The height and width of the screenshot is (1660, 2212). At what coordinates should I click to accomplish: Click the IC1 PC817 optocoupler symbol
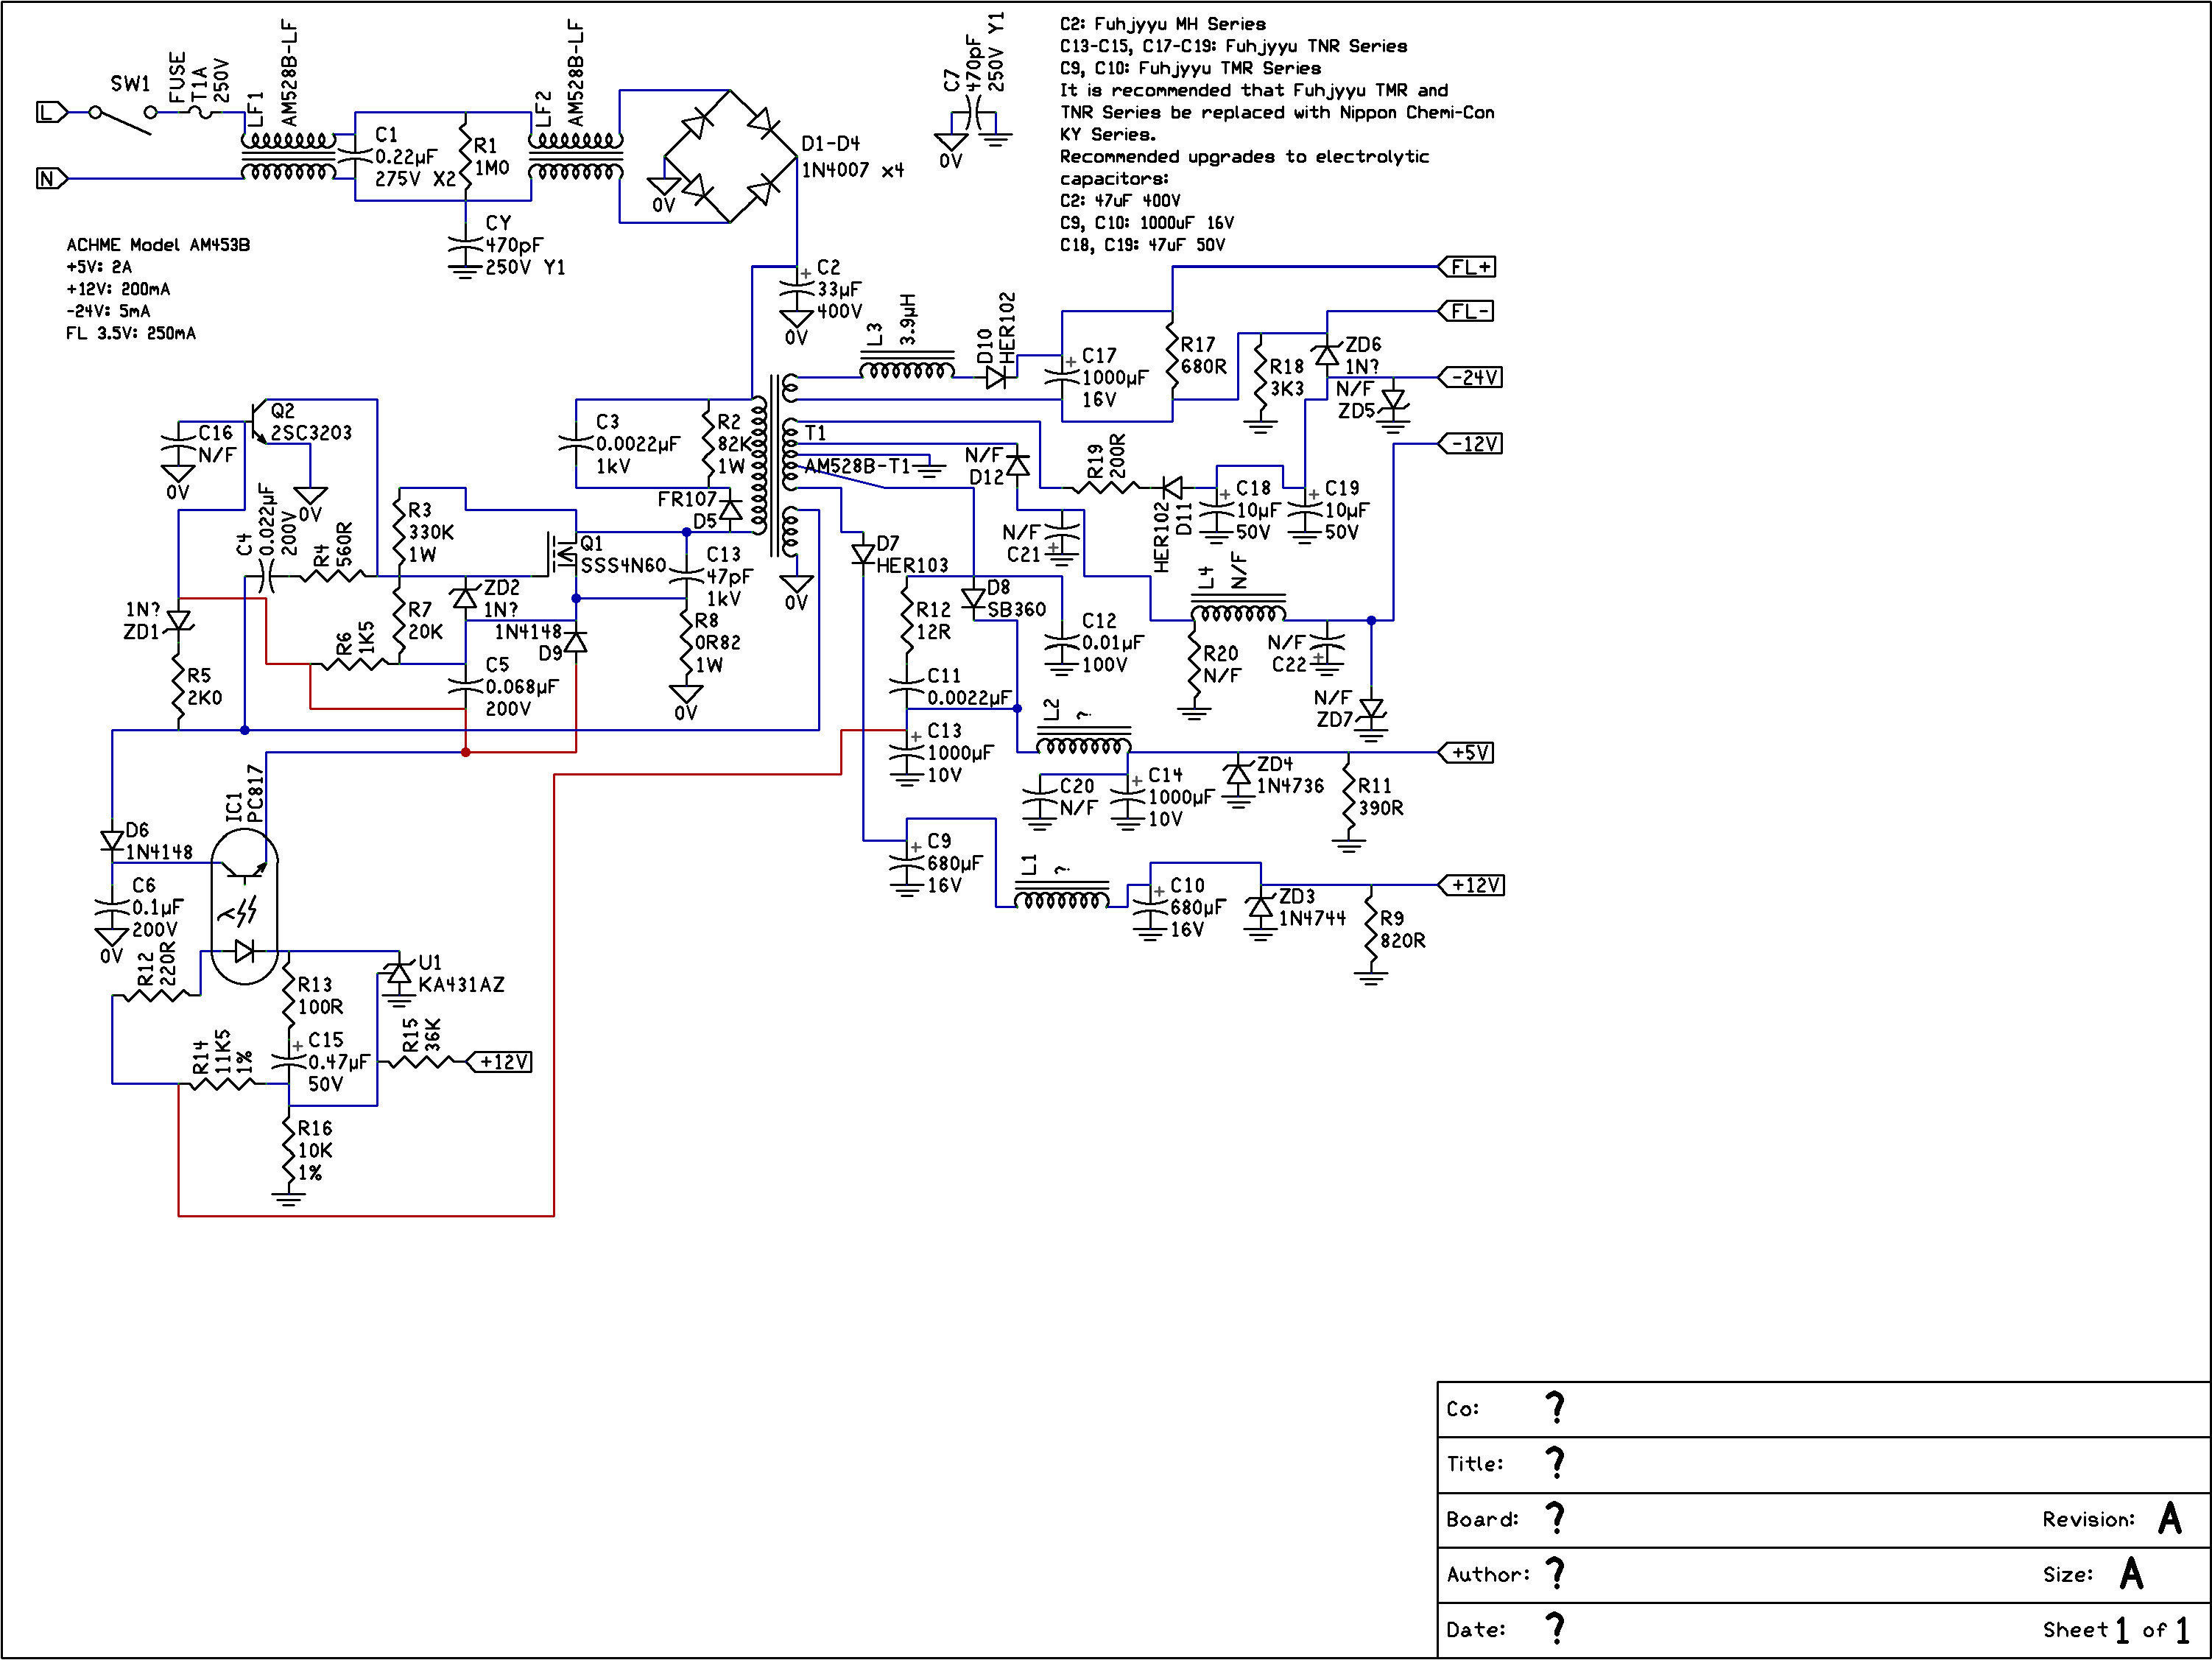244,906
